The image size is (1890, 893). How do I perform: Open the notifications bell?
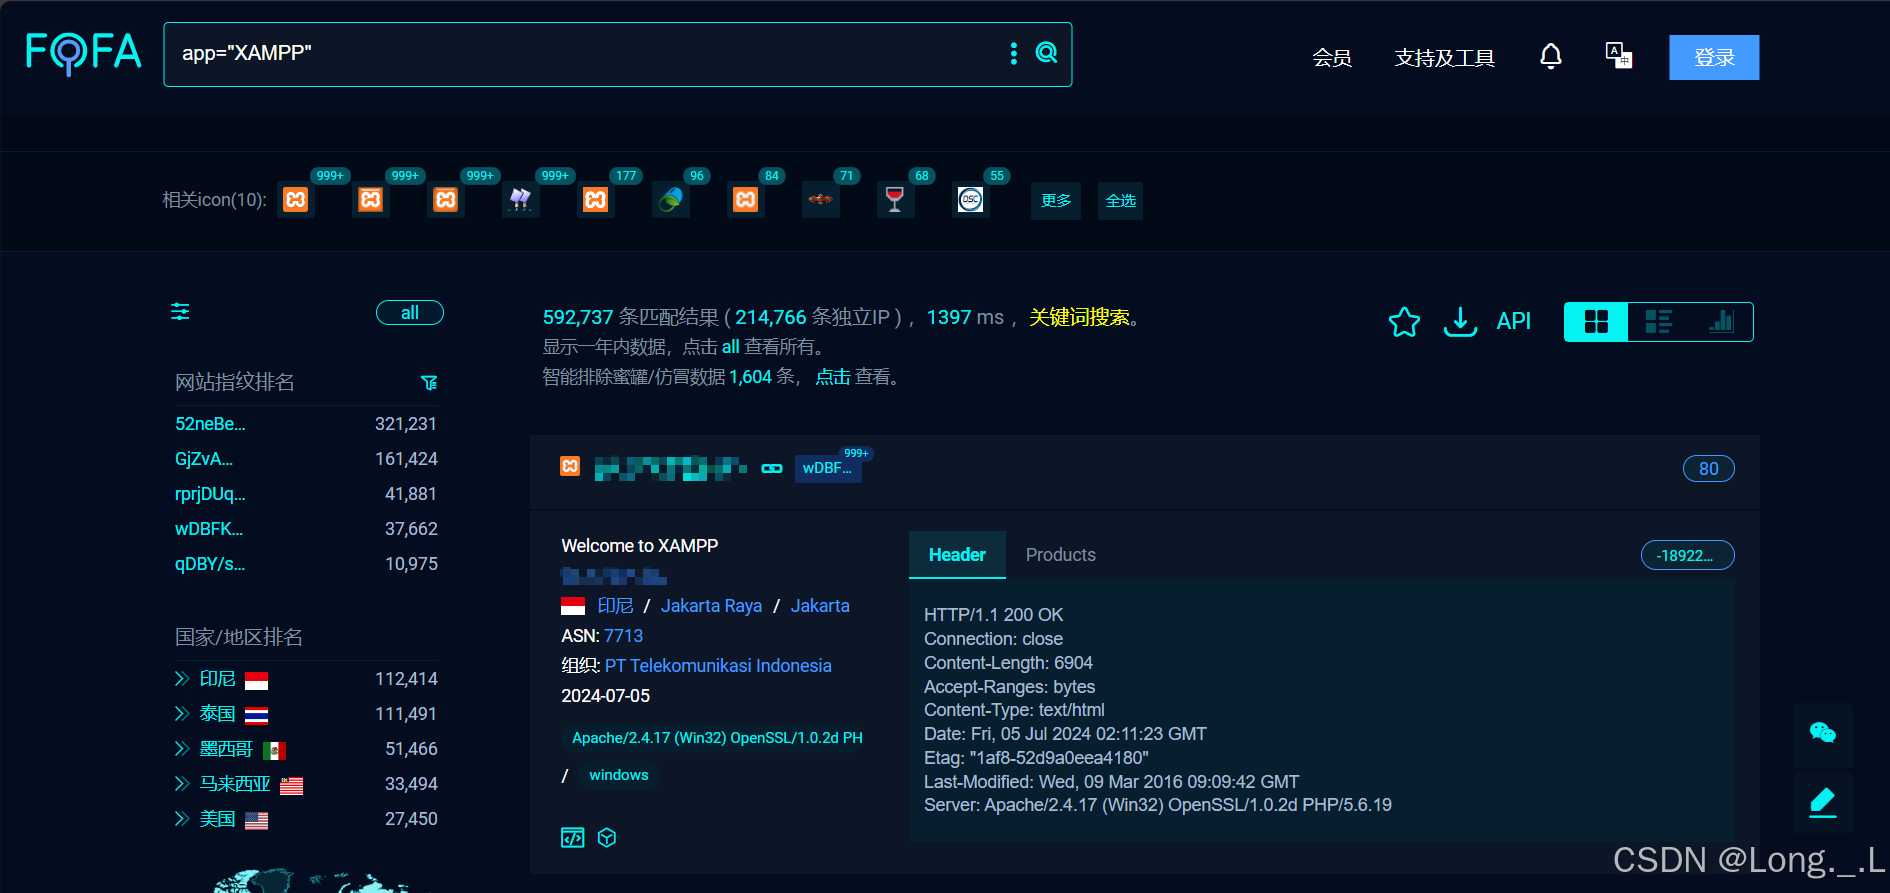1551,57
